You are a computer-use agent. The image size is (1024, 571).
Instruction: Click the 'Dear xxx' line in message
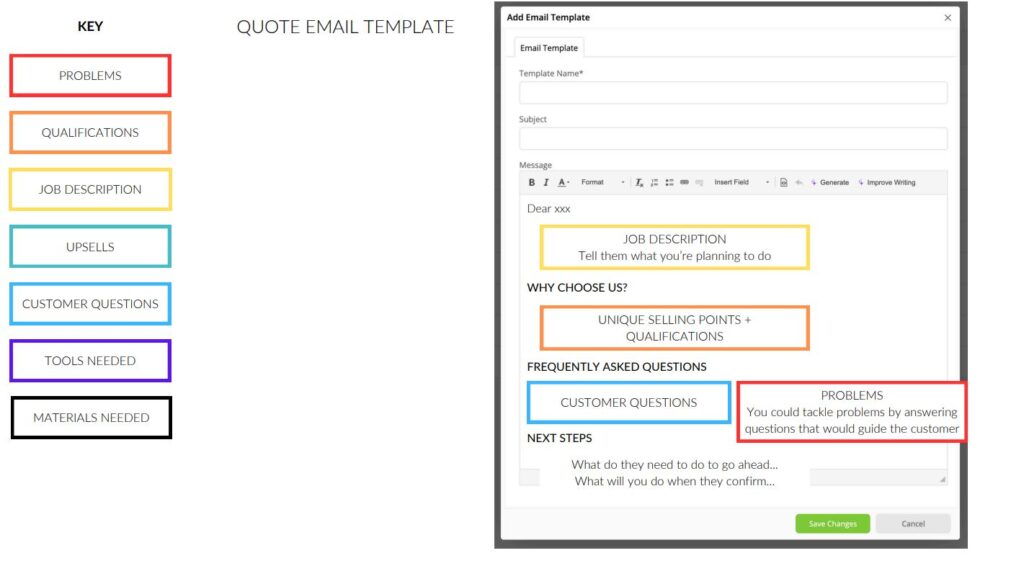(549, 208)
